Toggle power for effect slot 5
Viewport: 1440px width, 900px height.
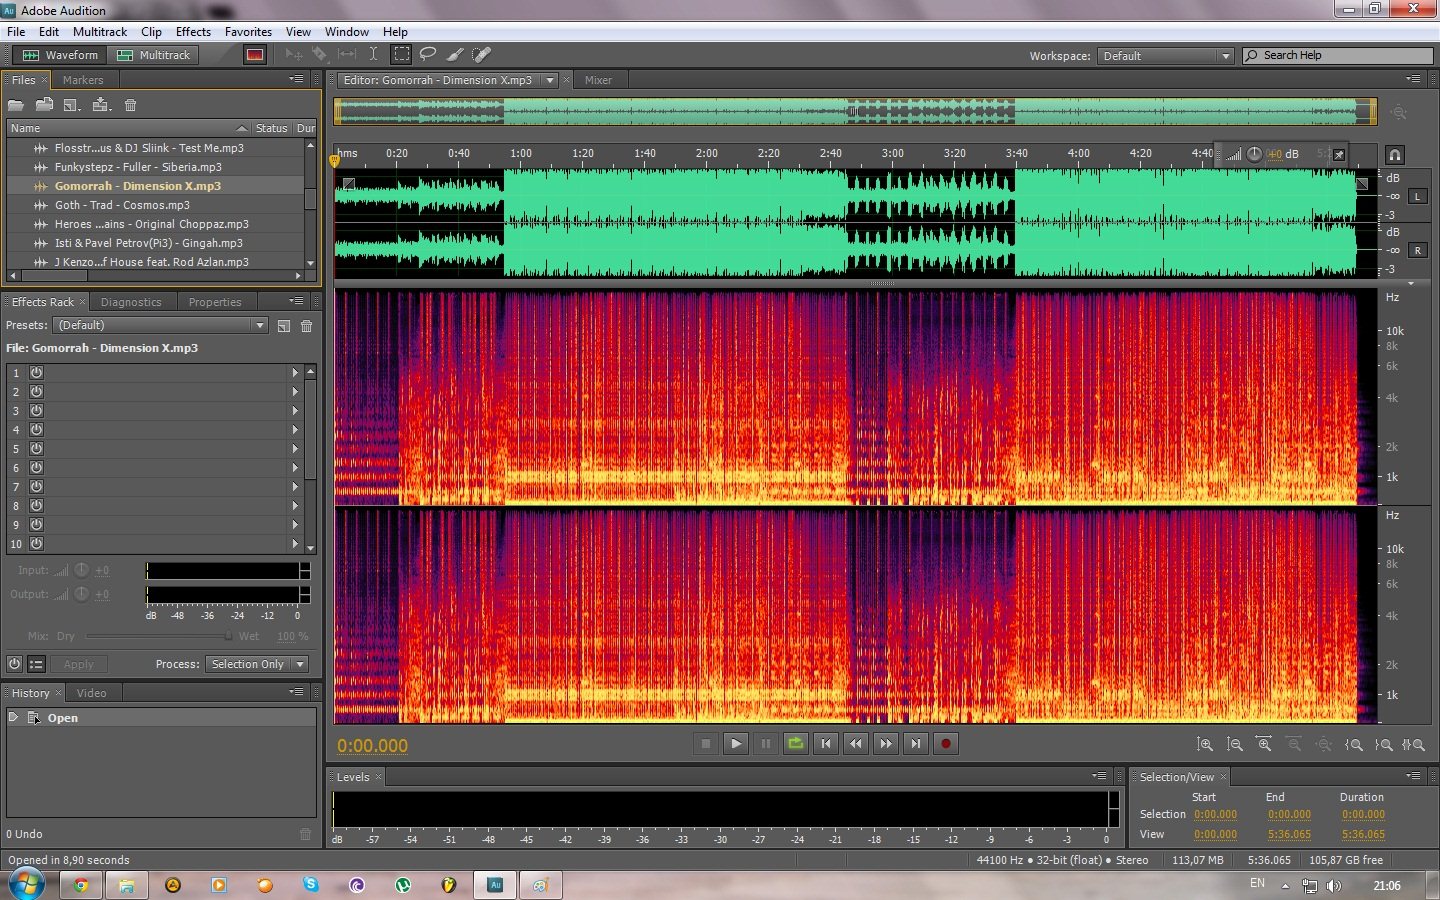pos(37,448)
